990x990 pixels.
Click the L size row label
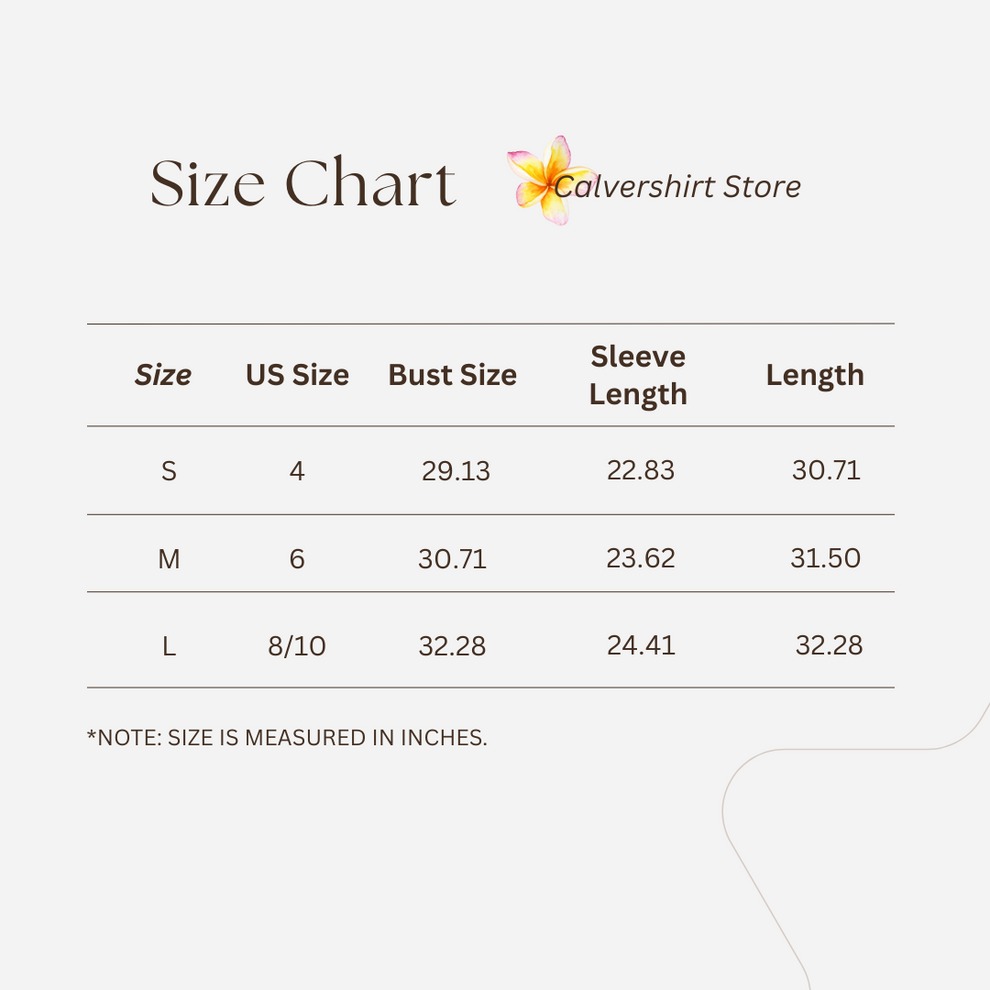[169, 646]
